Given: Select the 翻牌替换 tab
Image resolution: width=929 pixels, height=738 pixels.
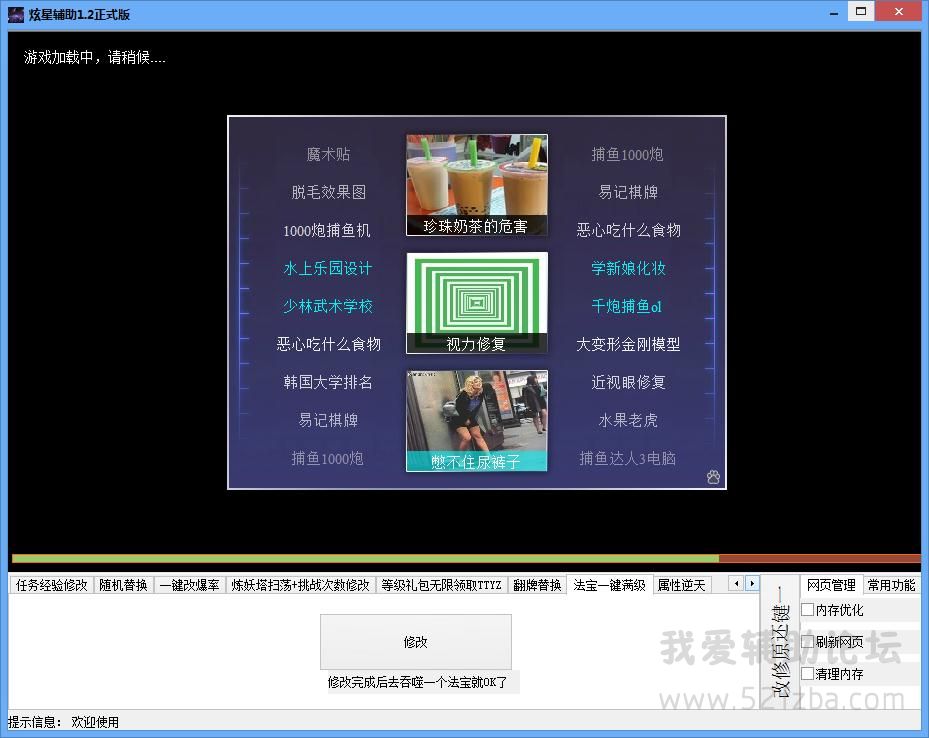Looking at the screenshot, I should click(537, 585).
